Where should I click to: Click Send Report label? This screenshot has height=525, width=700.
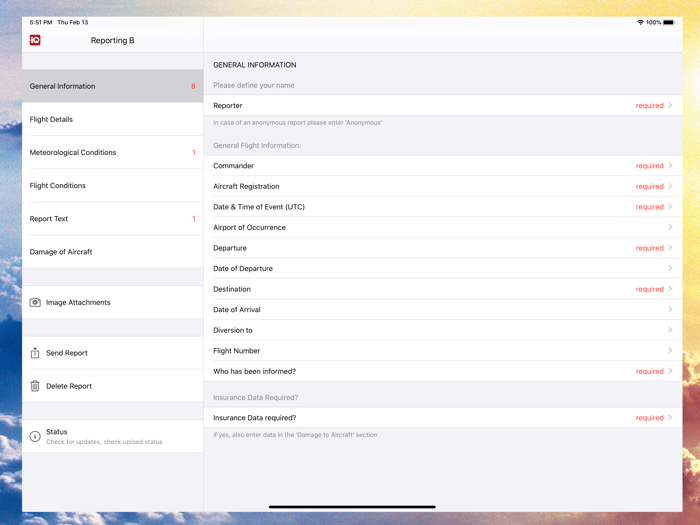pos(67,353)
